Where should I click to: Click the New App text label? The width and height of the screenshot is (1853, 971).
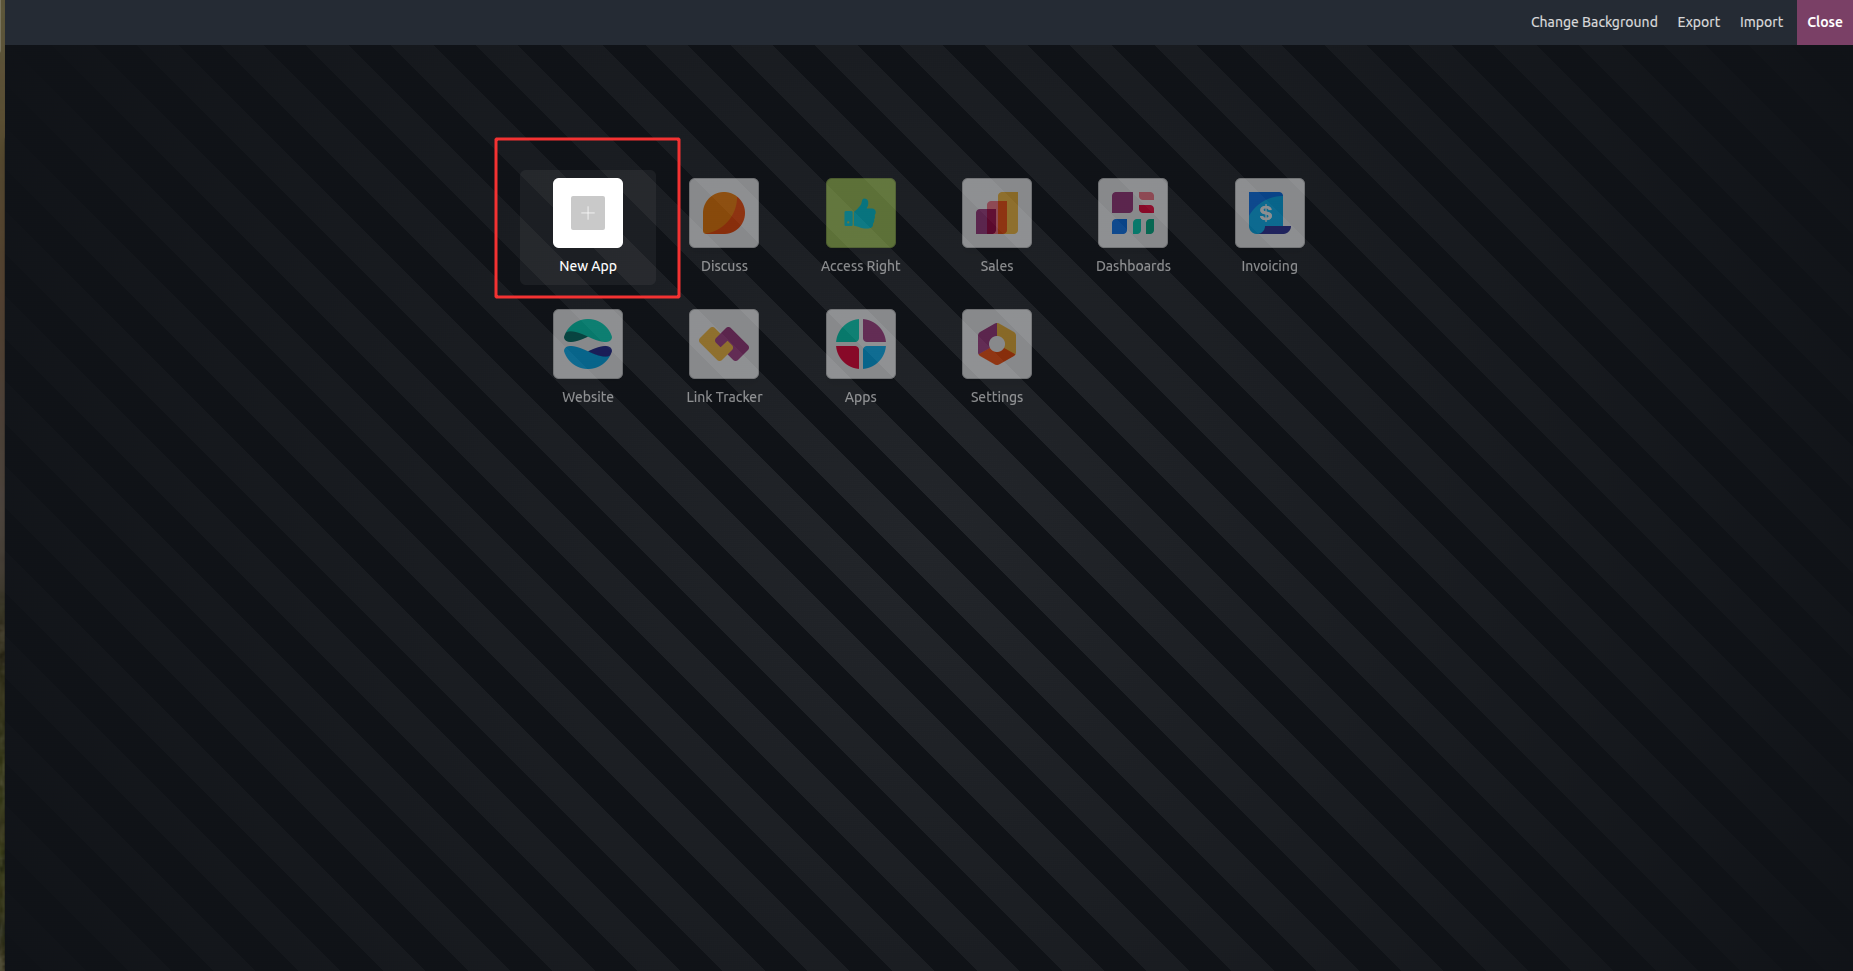tap(588, 266)
